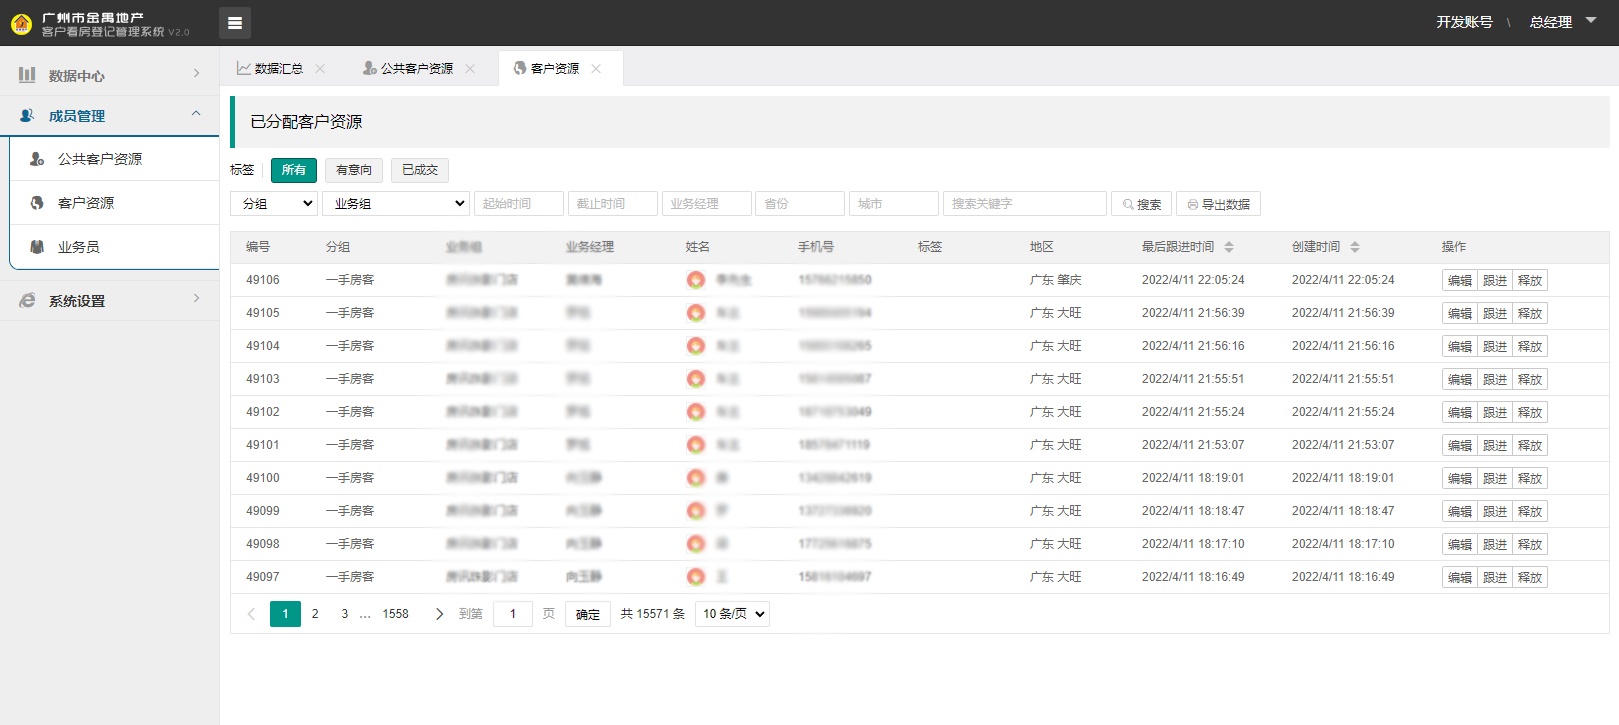Image resolution: width=1619 pixels, height=725 pixels.
Task: Click 跟进 for row 49100
Action: [1495, 479]
